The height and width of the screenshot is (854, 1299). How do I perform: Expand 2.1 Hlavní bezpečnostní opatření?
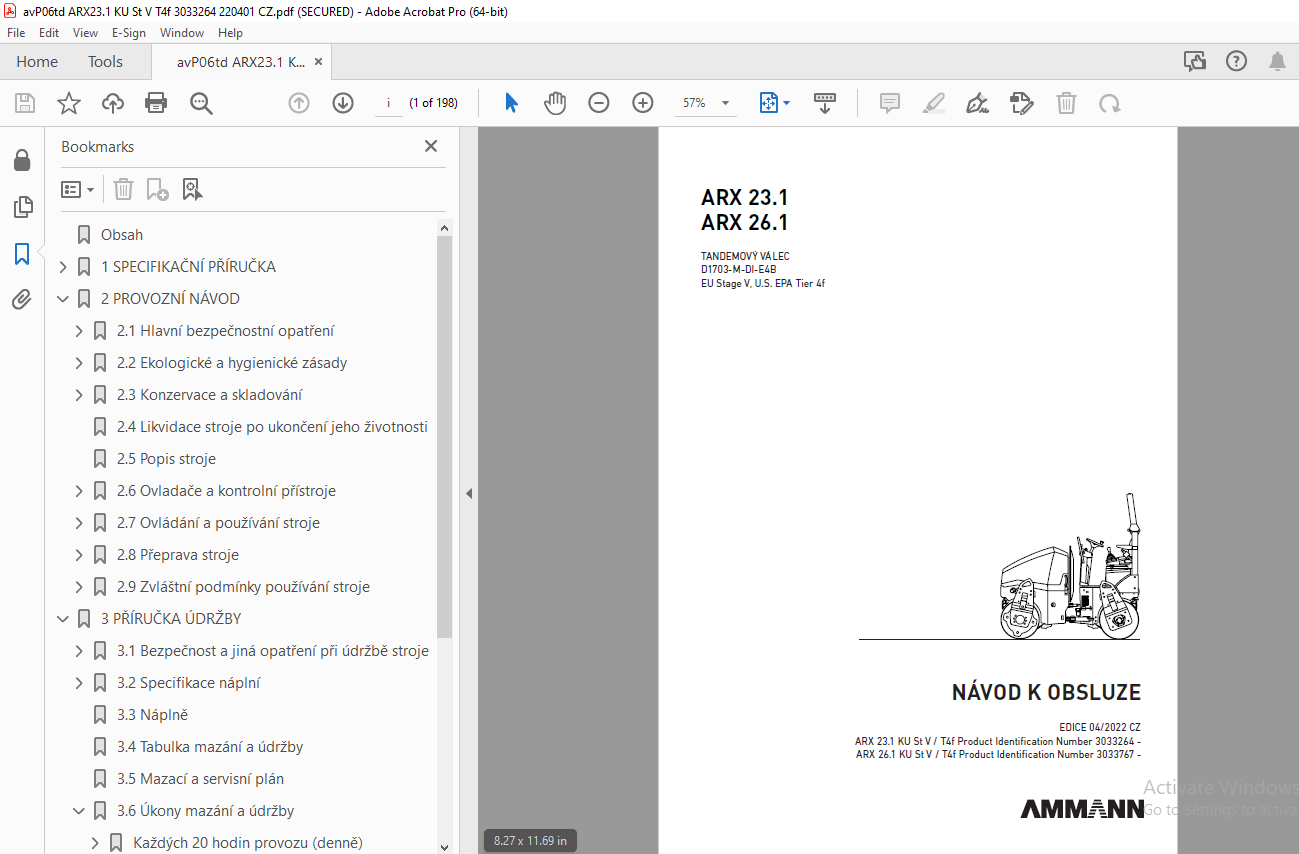click(x=79, y=331)
